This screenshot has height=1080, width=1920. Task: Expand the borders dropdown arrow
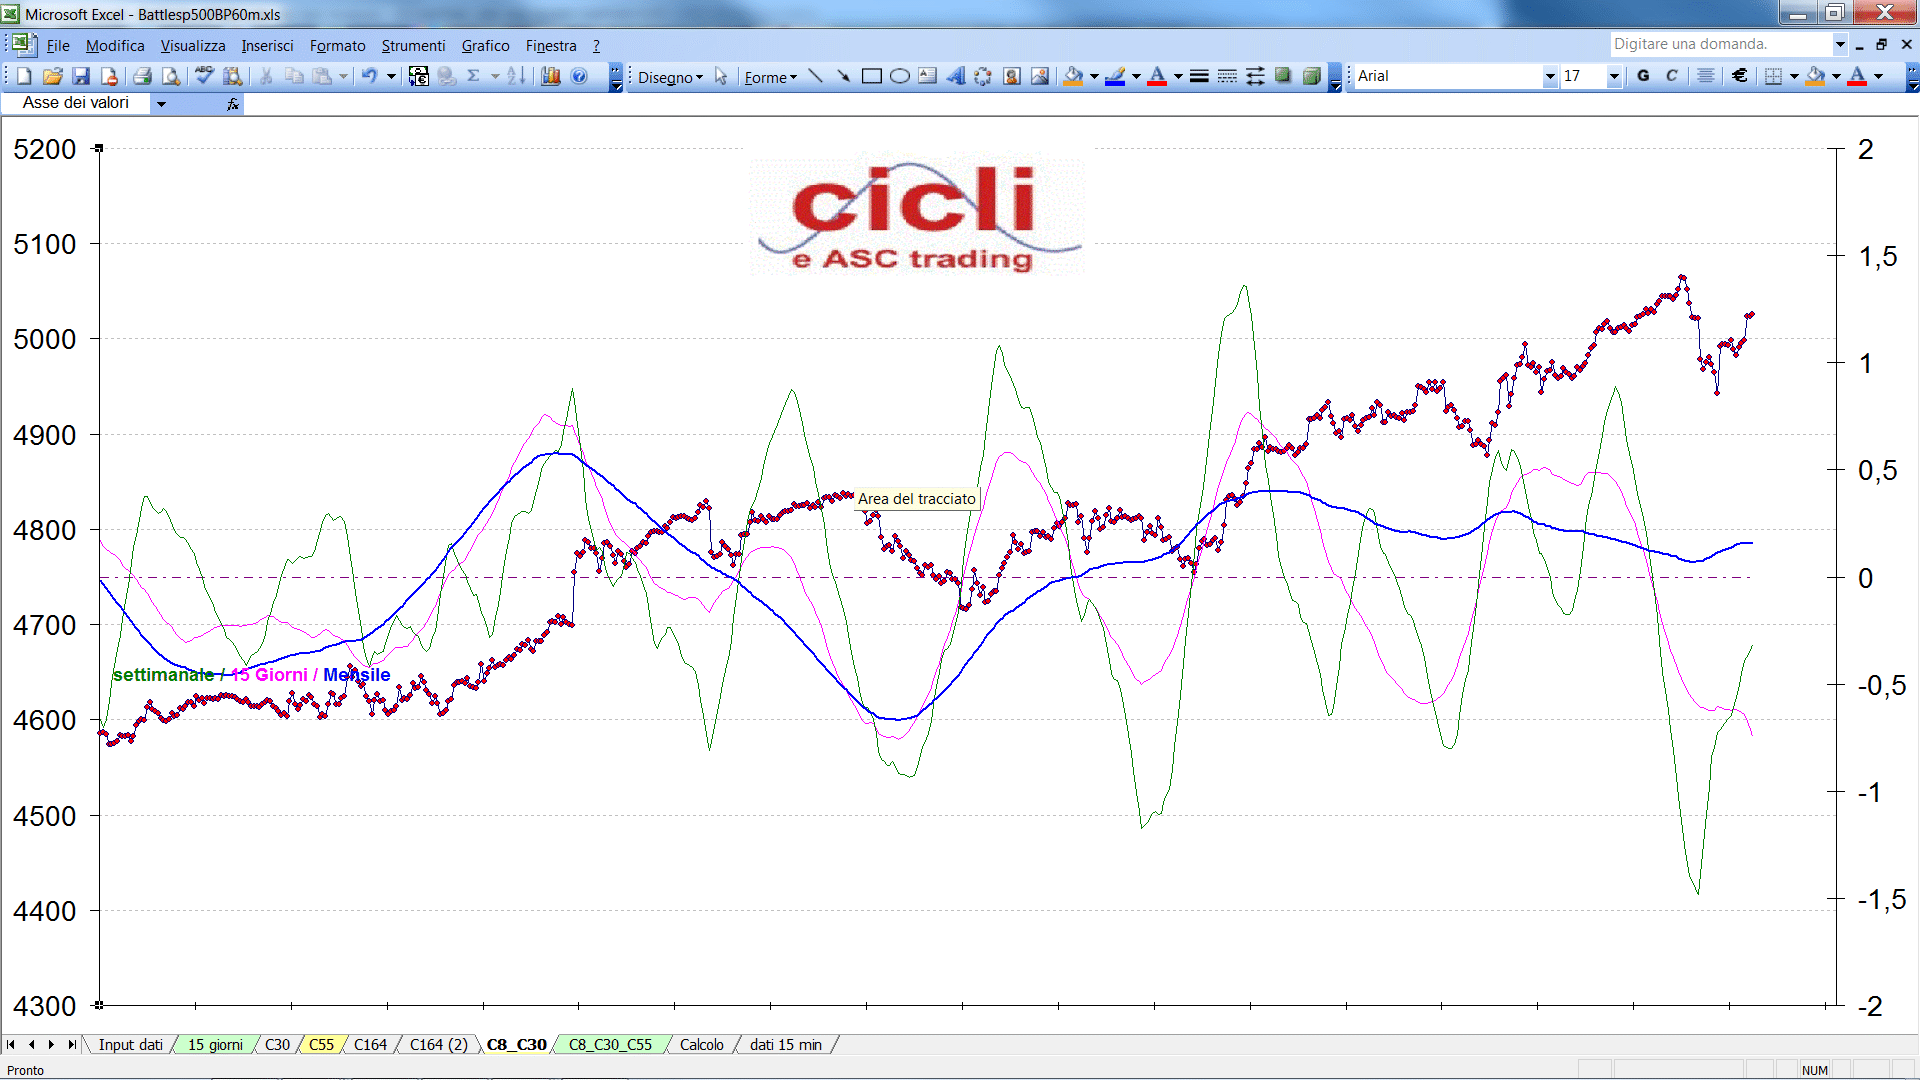pos(1793,76)
